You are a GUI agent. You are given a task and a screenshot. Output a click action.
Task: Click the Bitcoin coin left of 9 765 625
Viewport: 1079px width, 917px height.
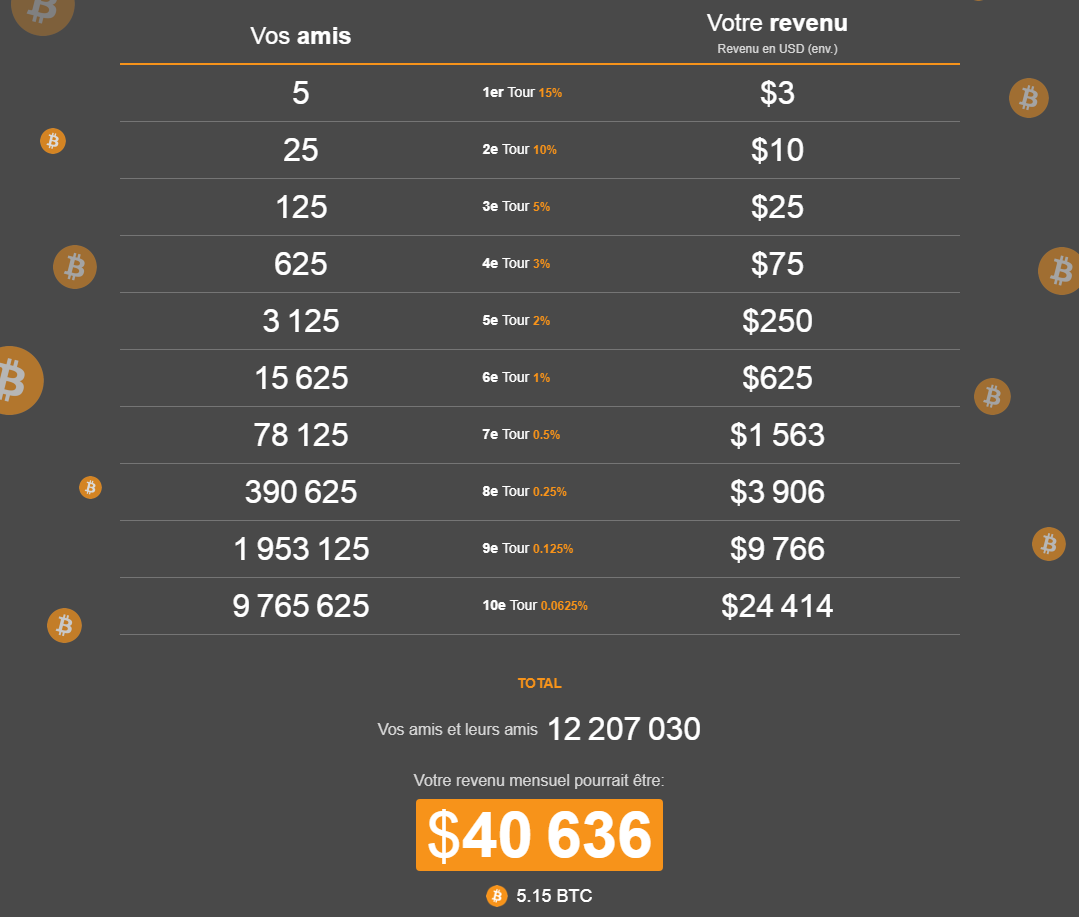64,626
